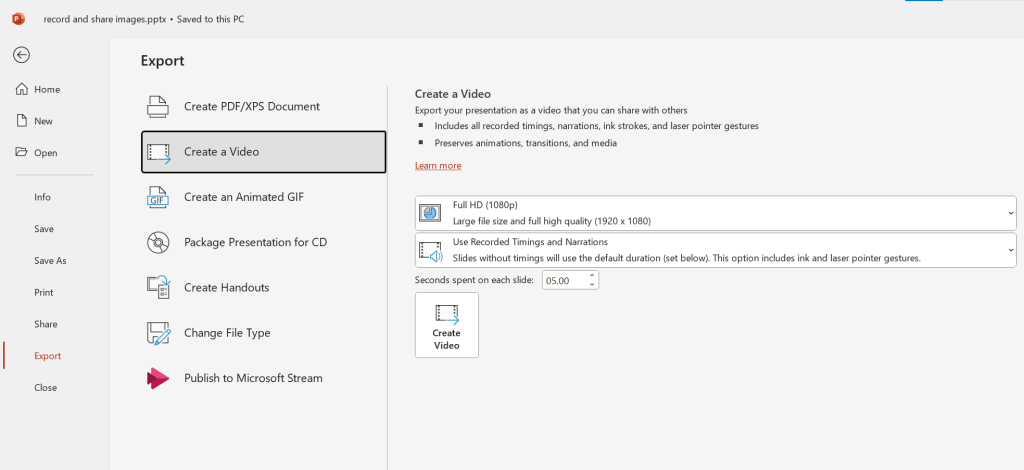
Task: Click the Package Presentation CD icon
Action: coord(158,242)
